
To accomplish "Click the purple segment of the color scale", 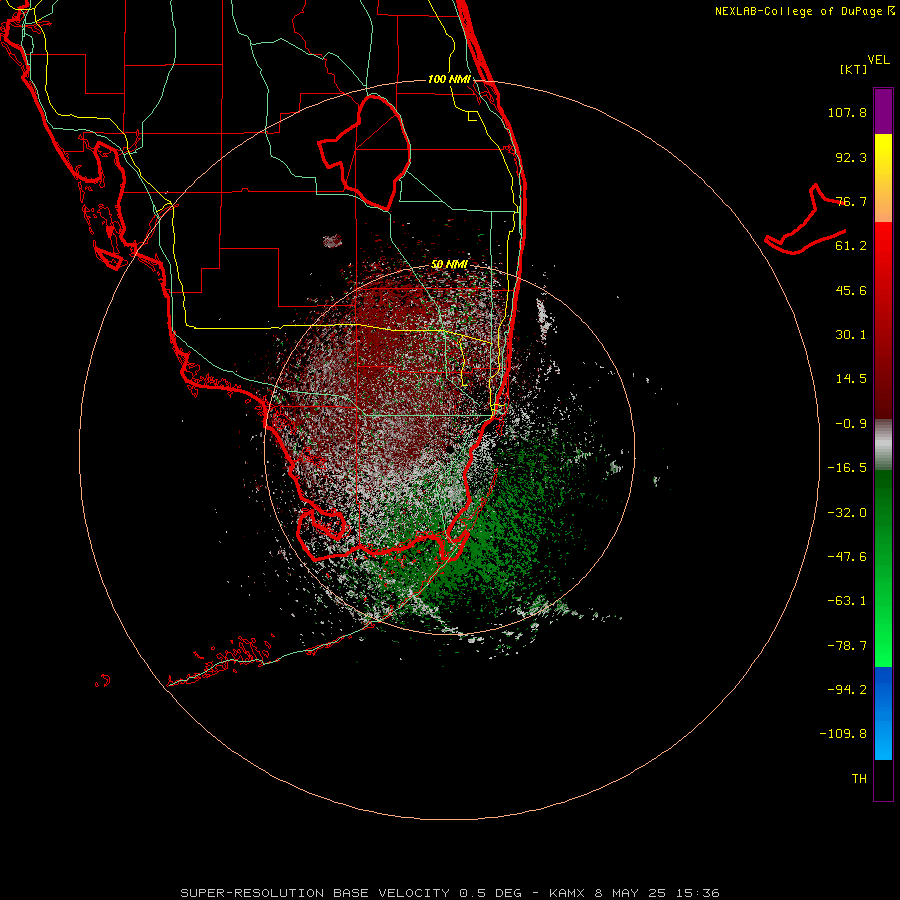I will [883, 111].
